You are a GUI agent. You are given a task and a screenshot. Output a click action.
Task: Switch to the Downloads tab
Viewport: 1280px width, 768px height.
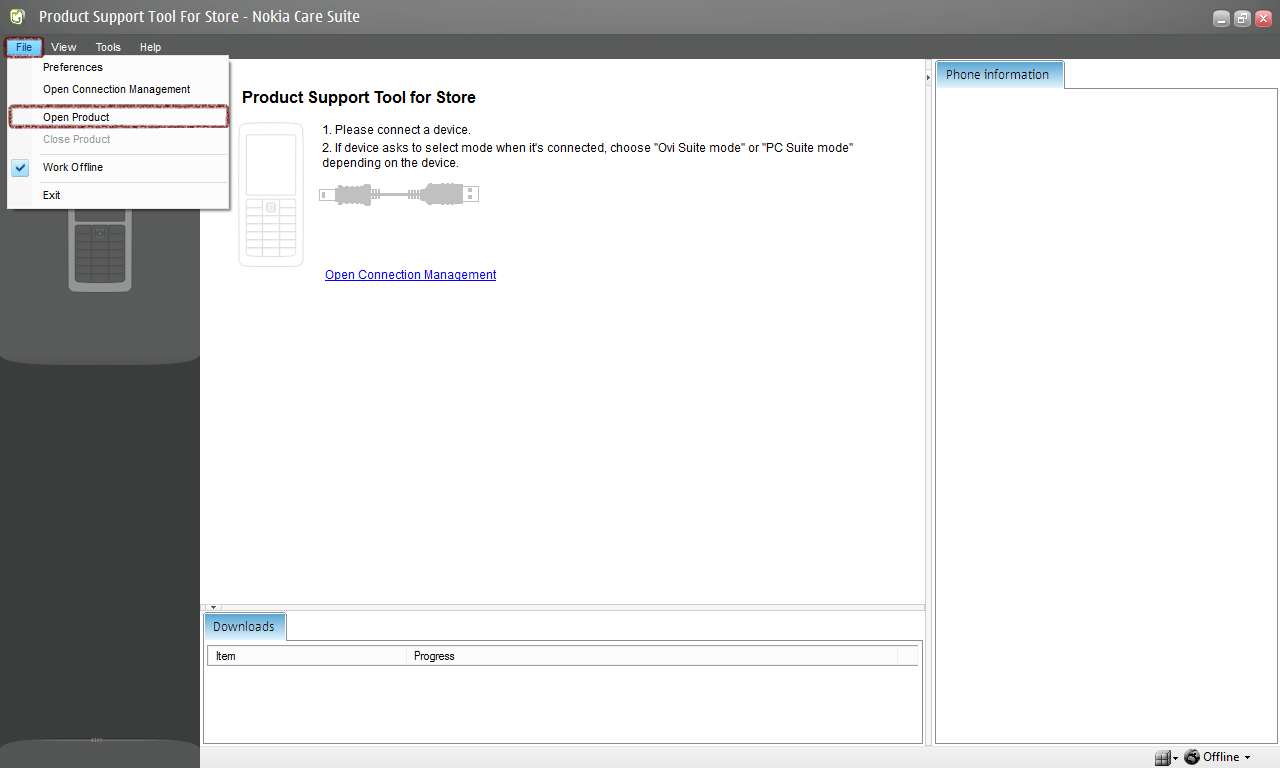[244, 627]
